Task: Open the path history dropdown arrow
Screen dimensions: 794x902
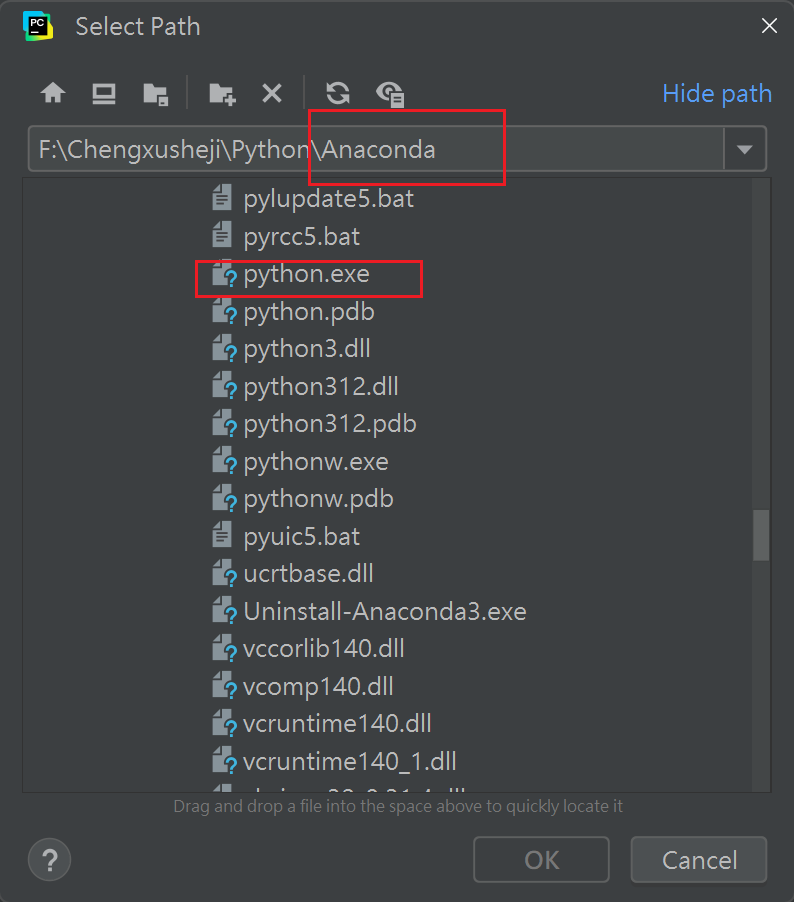Action: (745, 150)
